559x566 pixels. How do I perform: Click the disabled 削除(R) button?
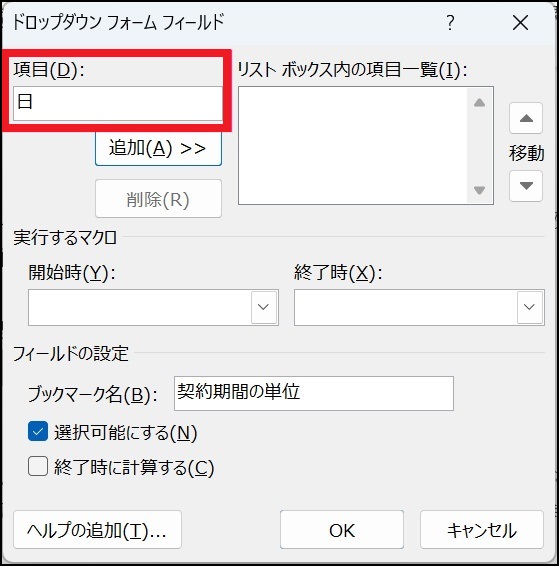click(x=158, y=199)
